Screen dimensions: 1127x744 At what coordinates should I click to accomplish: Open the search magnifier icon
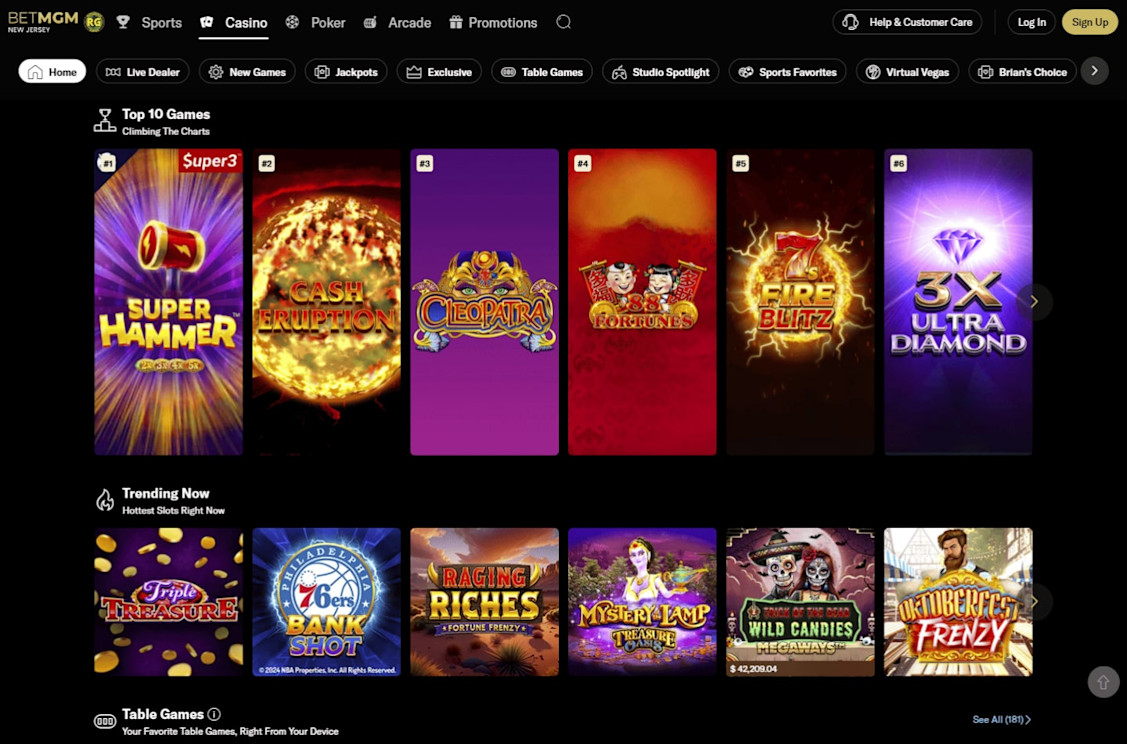coord(564,22)
